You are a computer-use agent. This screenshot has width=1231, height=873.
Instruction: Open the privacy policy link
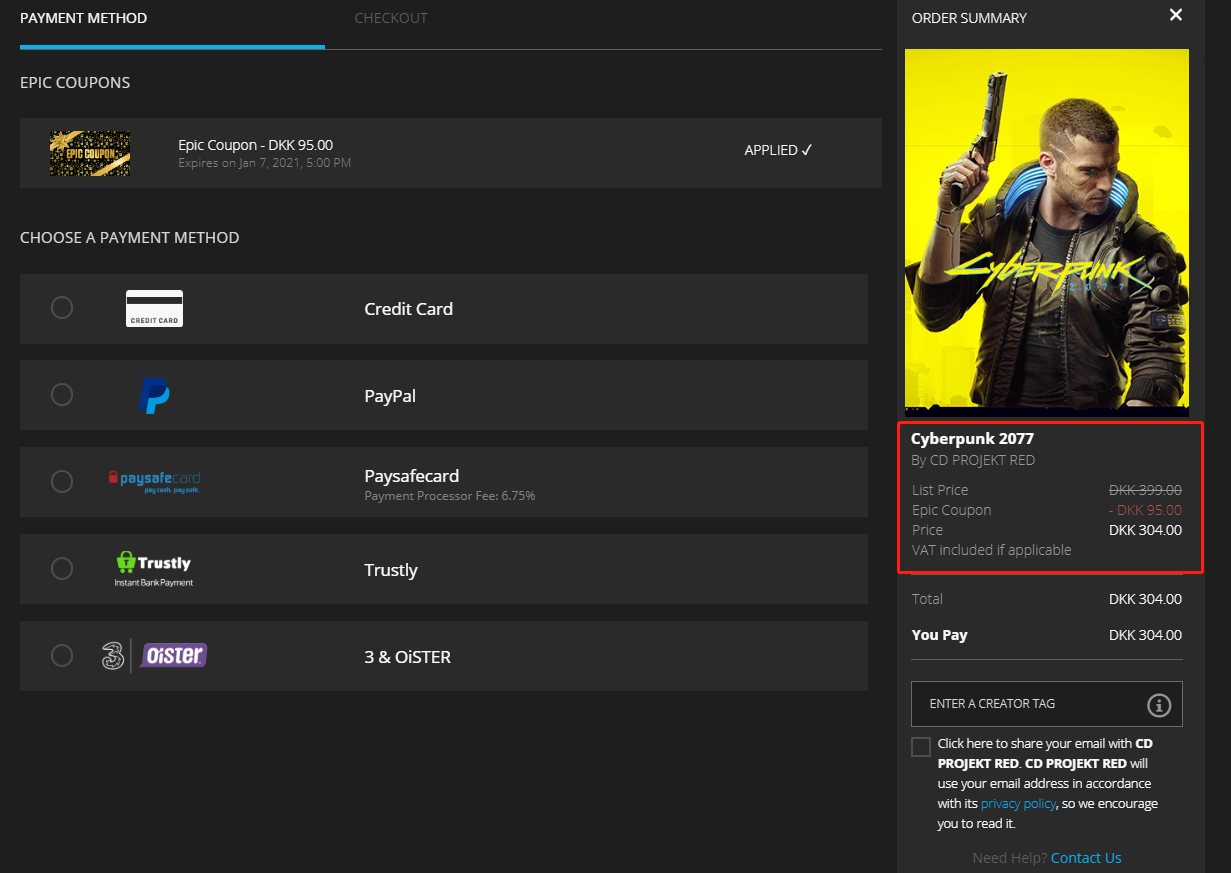[1018, 803]
